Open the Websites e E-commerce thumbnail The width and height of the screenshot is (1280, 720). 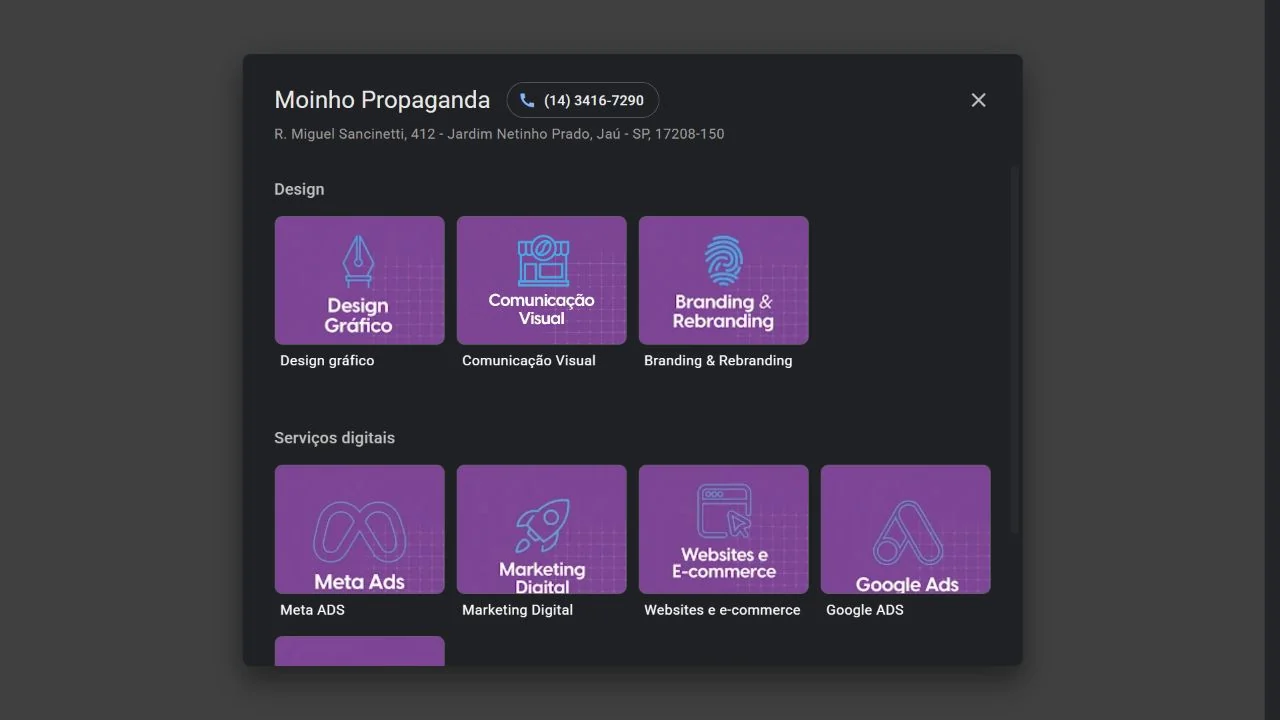(x=724, y=529)
